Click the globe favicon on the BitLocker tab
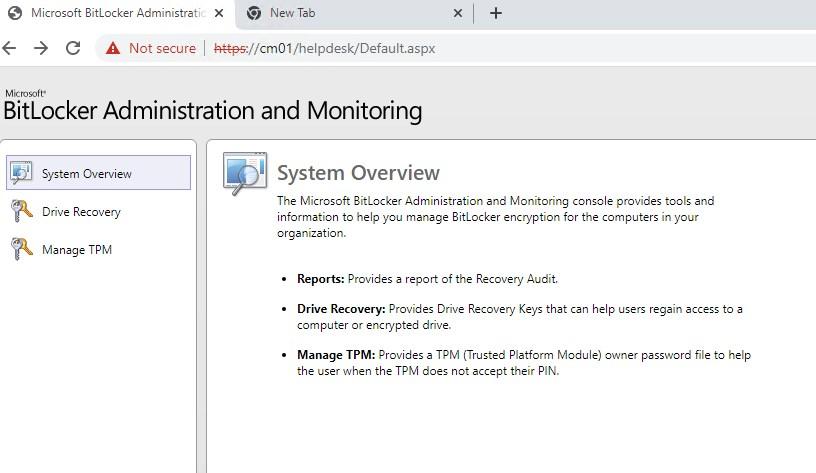This screenshot has height=473, width=816. [x=15, y=13]
